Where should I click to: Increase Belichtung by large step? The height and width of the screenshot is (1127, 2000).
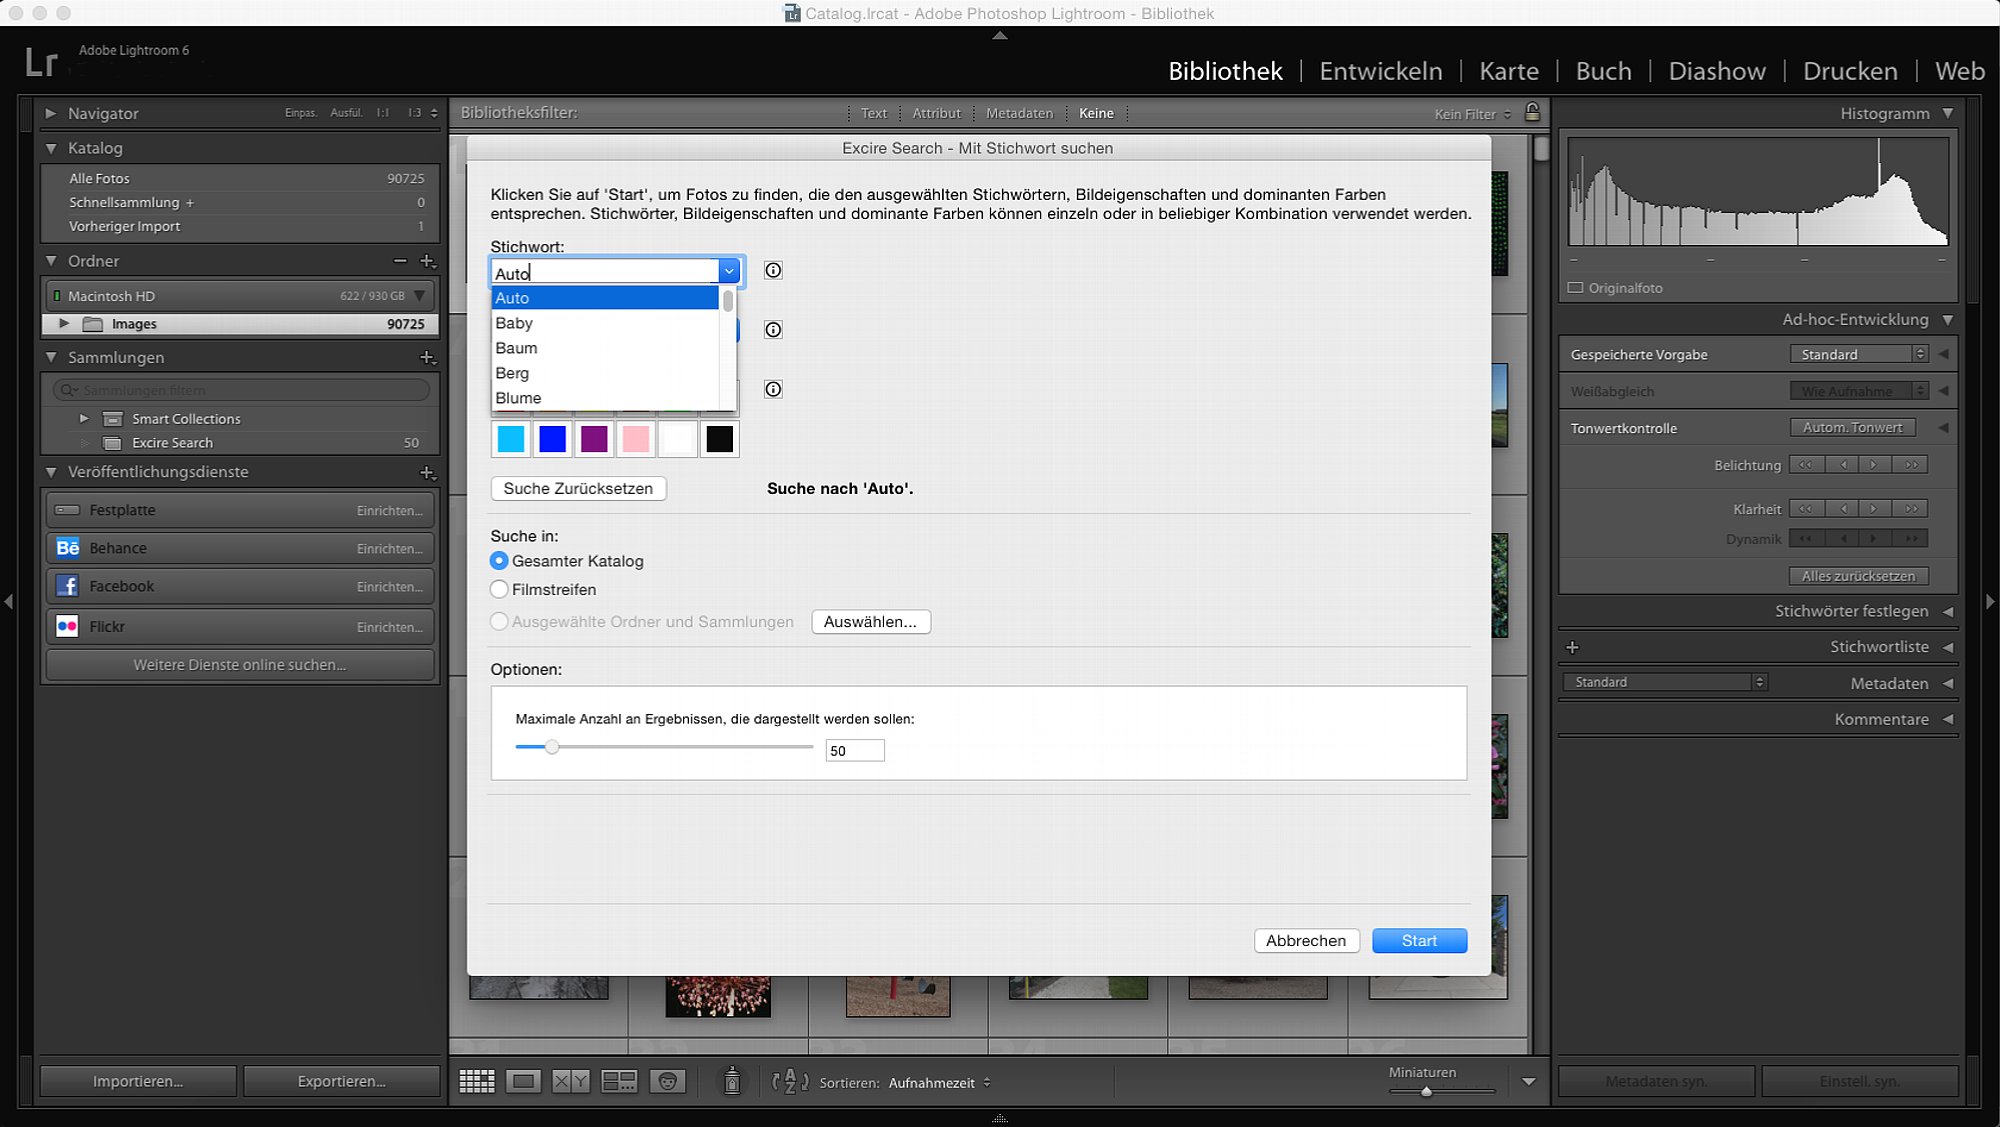pos(1911,465)
